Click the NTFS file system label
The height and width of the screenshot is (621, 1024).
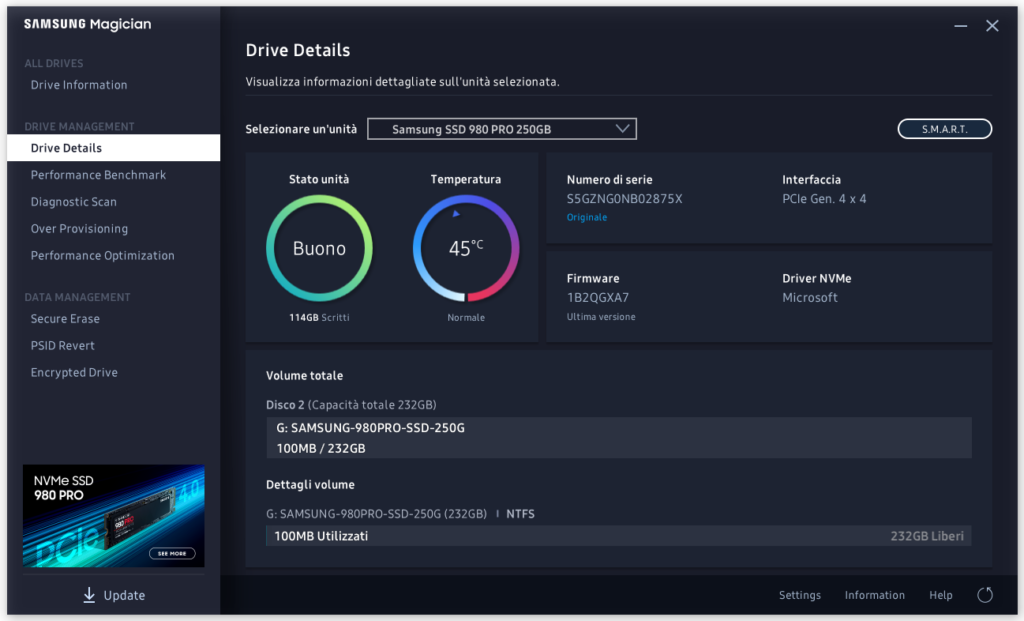pos(520,514)
